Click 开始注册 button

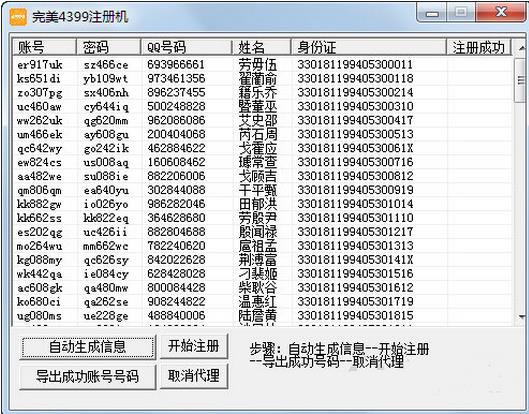[x=194, y=346]
